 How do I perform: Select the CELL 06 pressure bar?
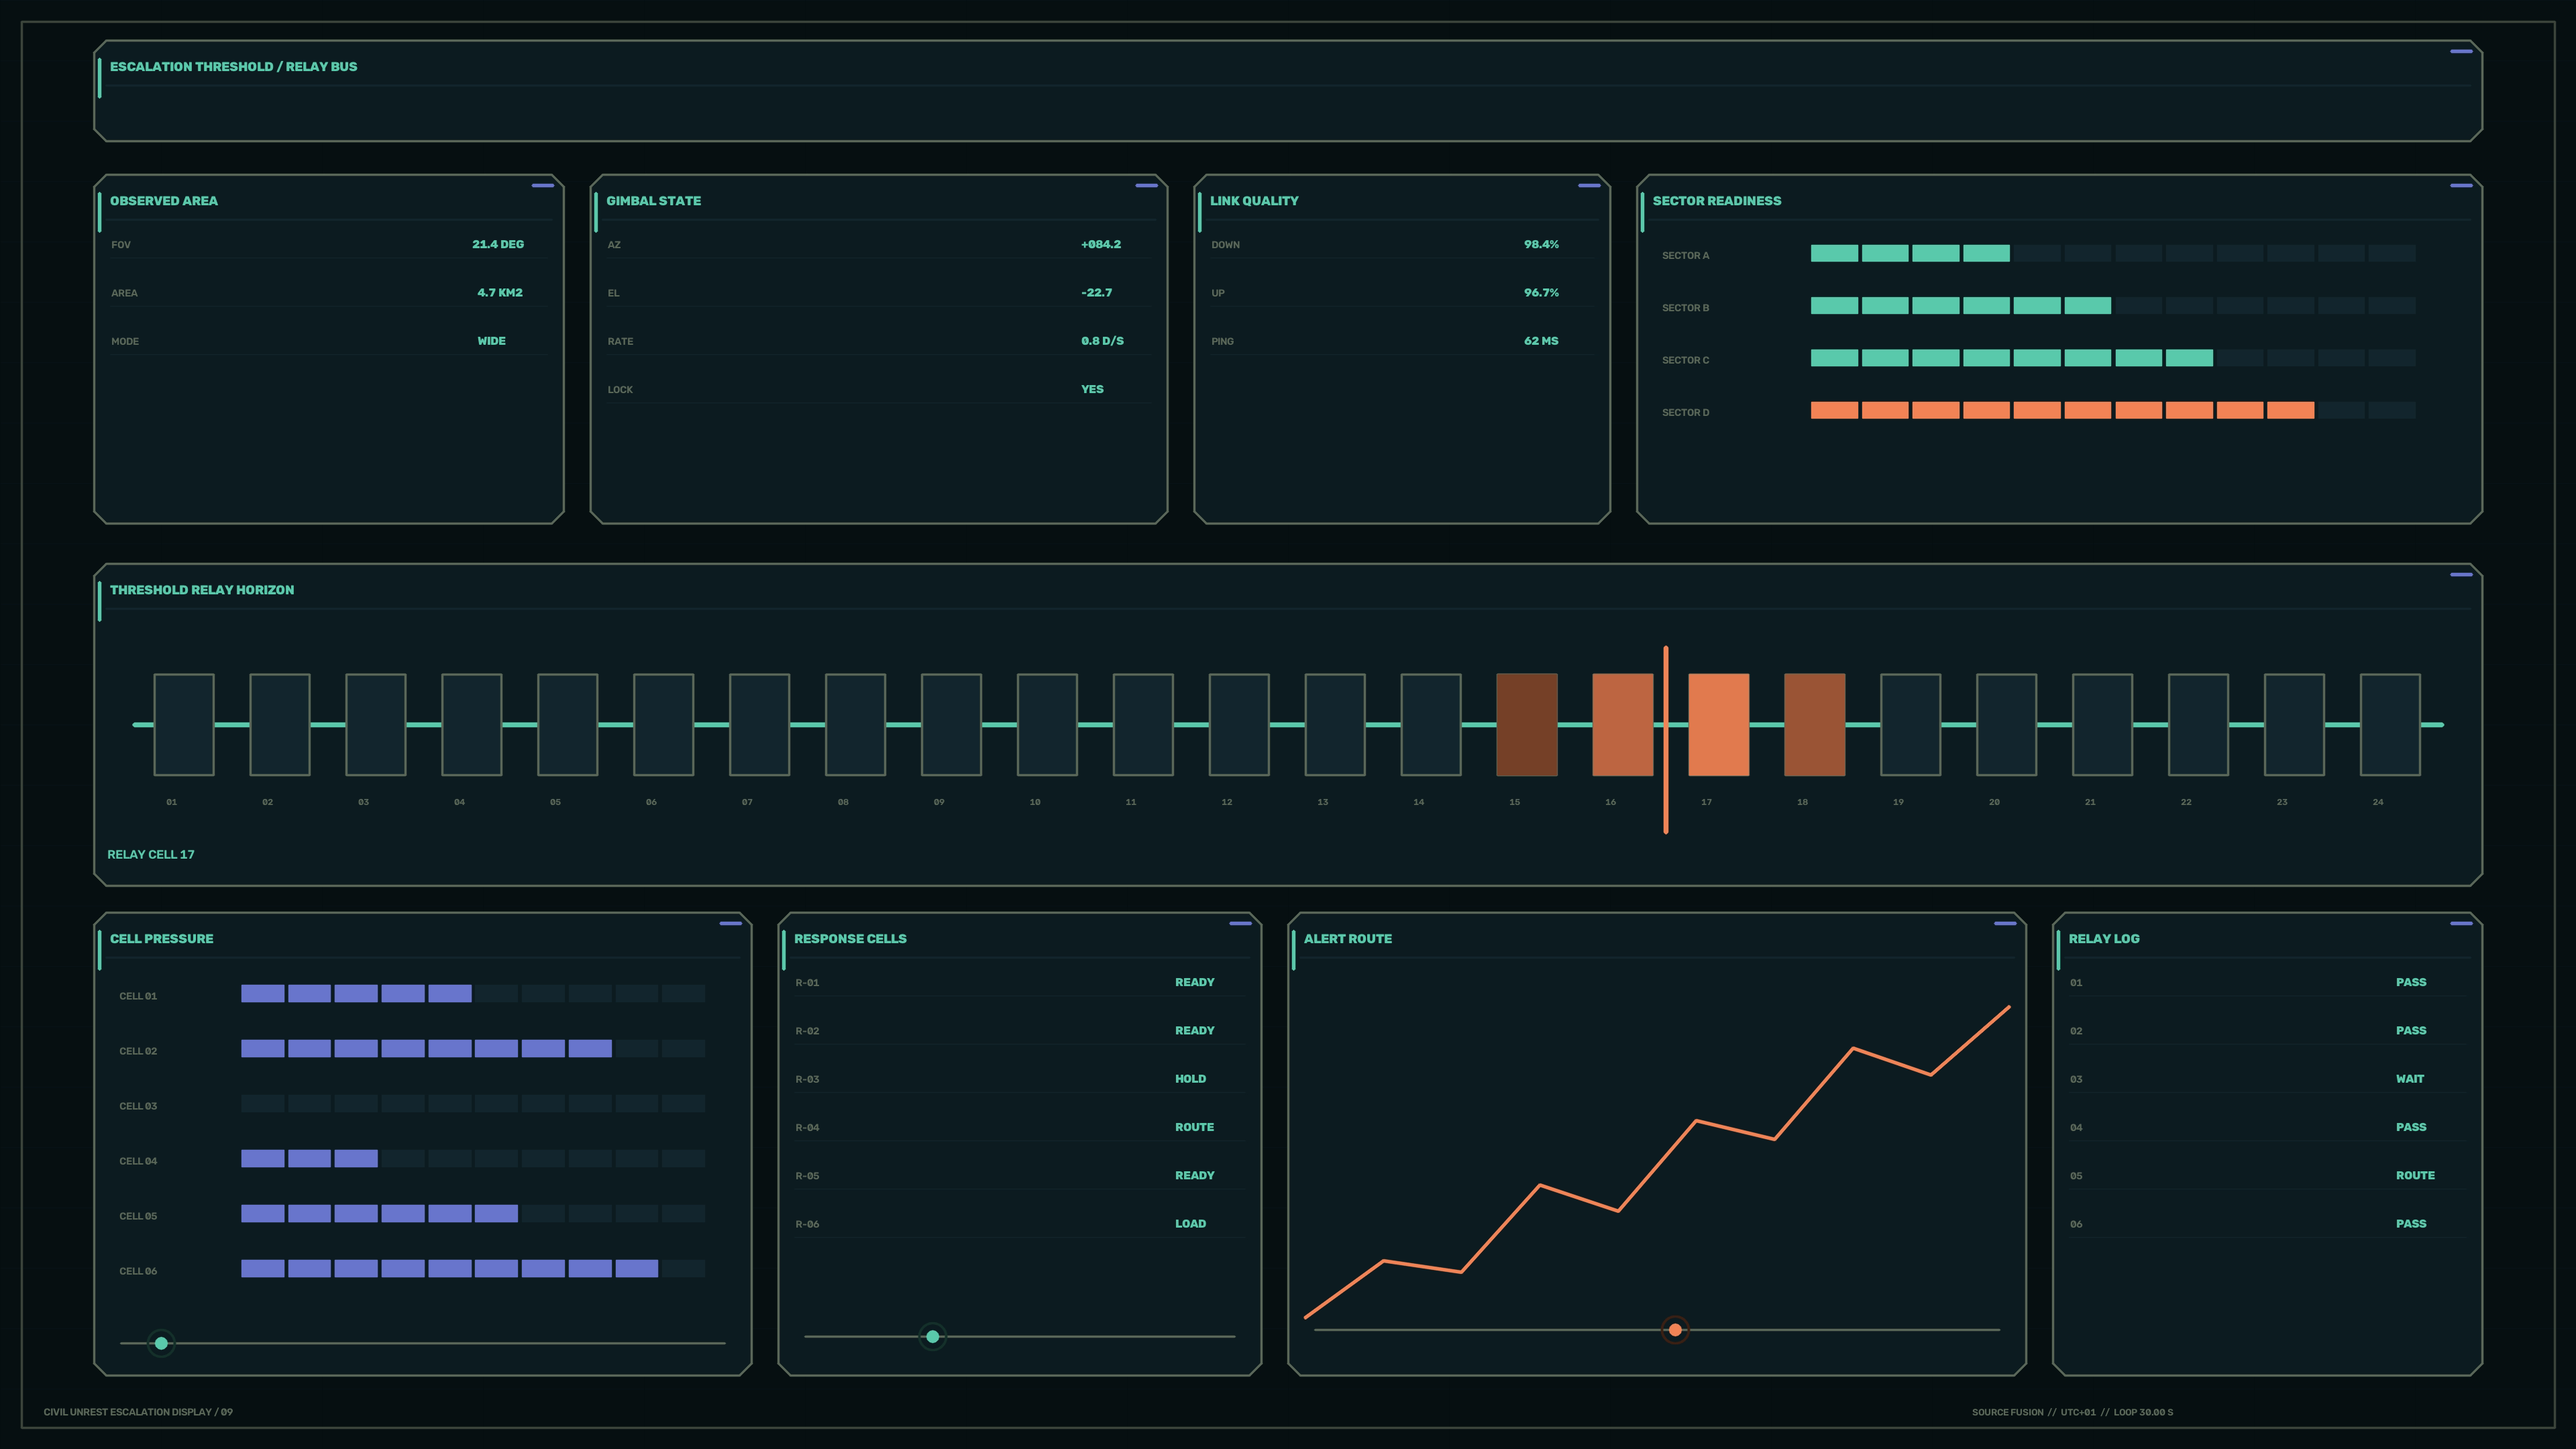pyautogui.click(x=473, y=1268)
